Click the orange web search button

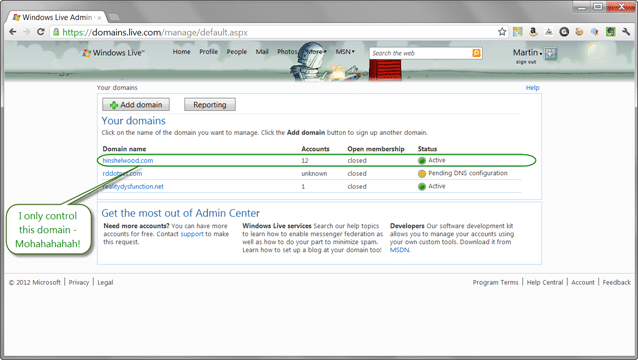click(476, 53)
